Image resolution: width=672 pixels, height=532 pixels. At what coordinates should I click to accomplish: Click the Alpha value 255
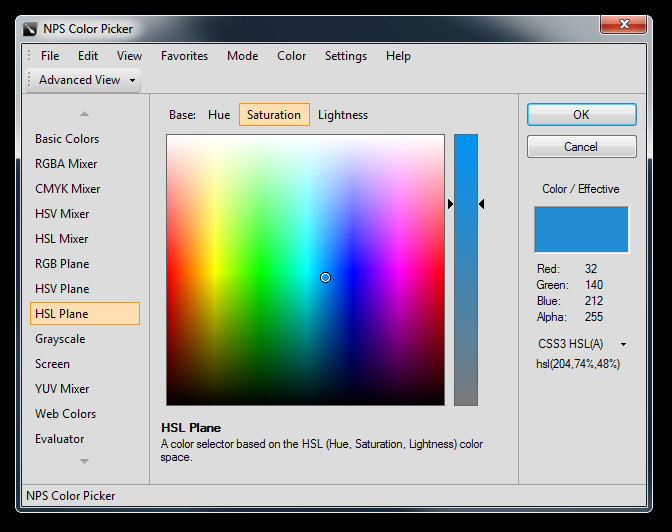click(x=594, y=317)
